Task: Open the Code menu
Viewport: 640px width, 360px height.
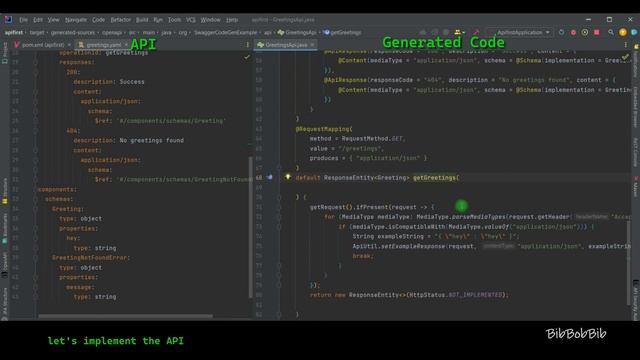Action: point(98,20)
